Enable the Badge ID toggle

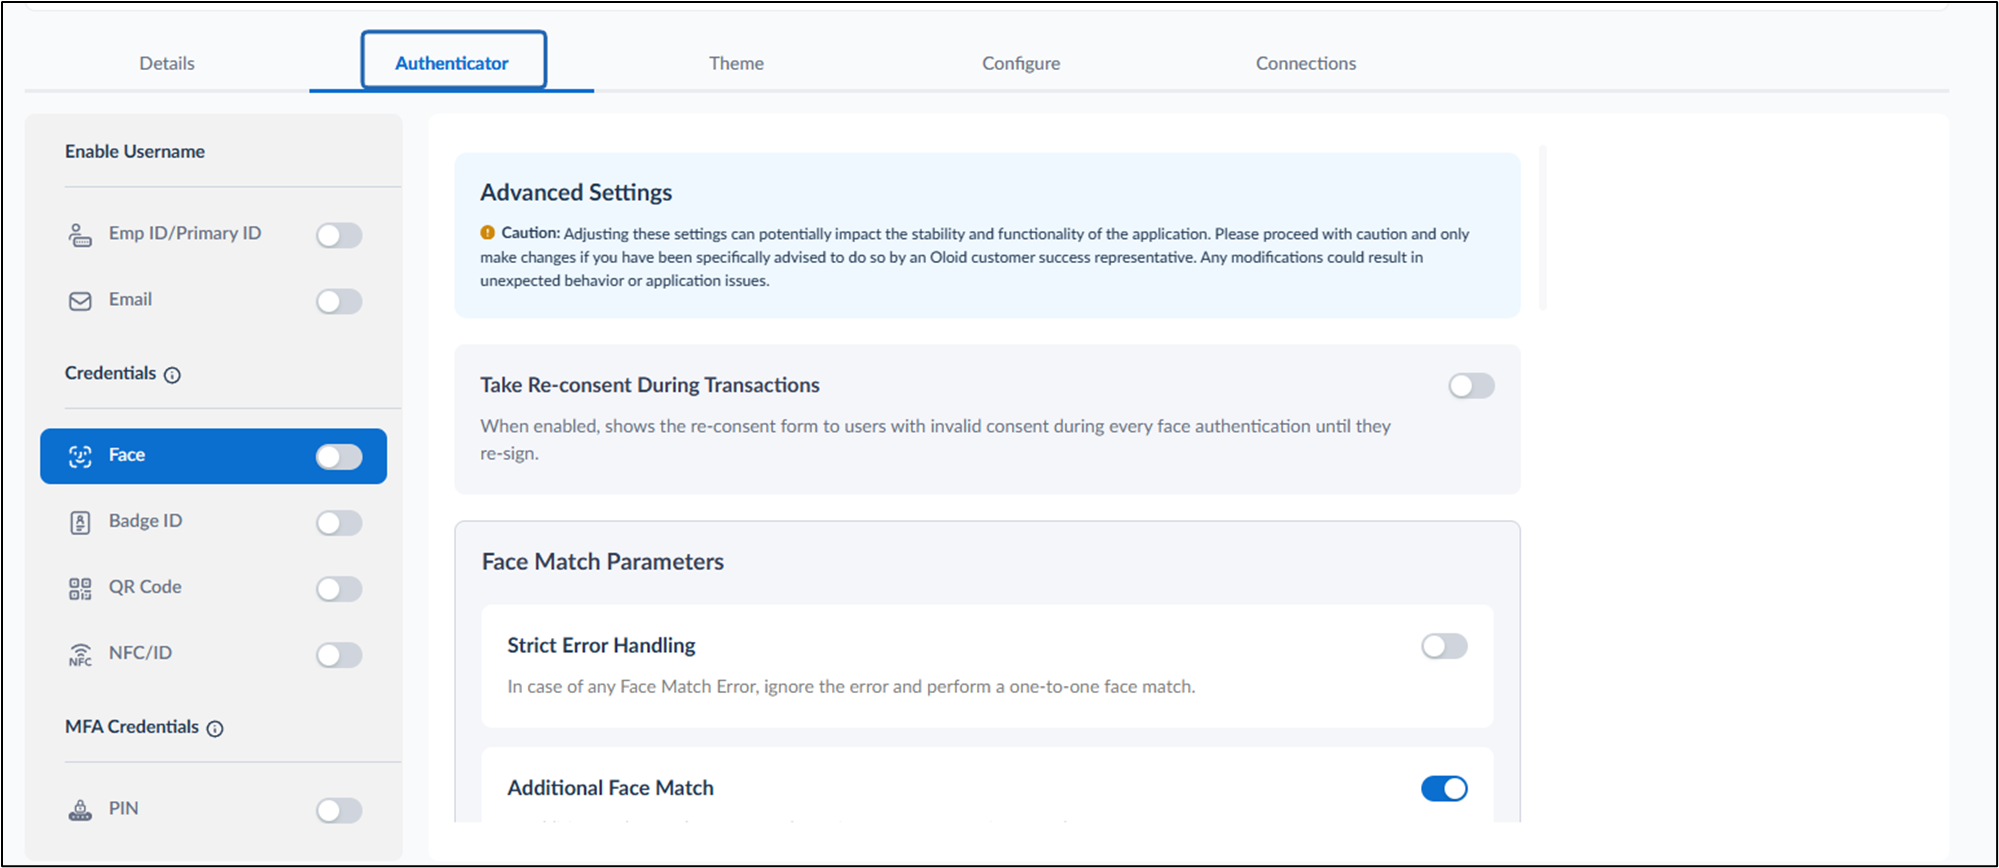pyautogui.click(x=339, y=523)
